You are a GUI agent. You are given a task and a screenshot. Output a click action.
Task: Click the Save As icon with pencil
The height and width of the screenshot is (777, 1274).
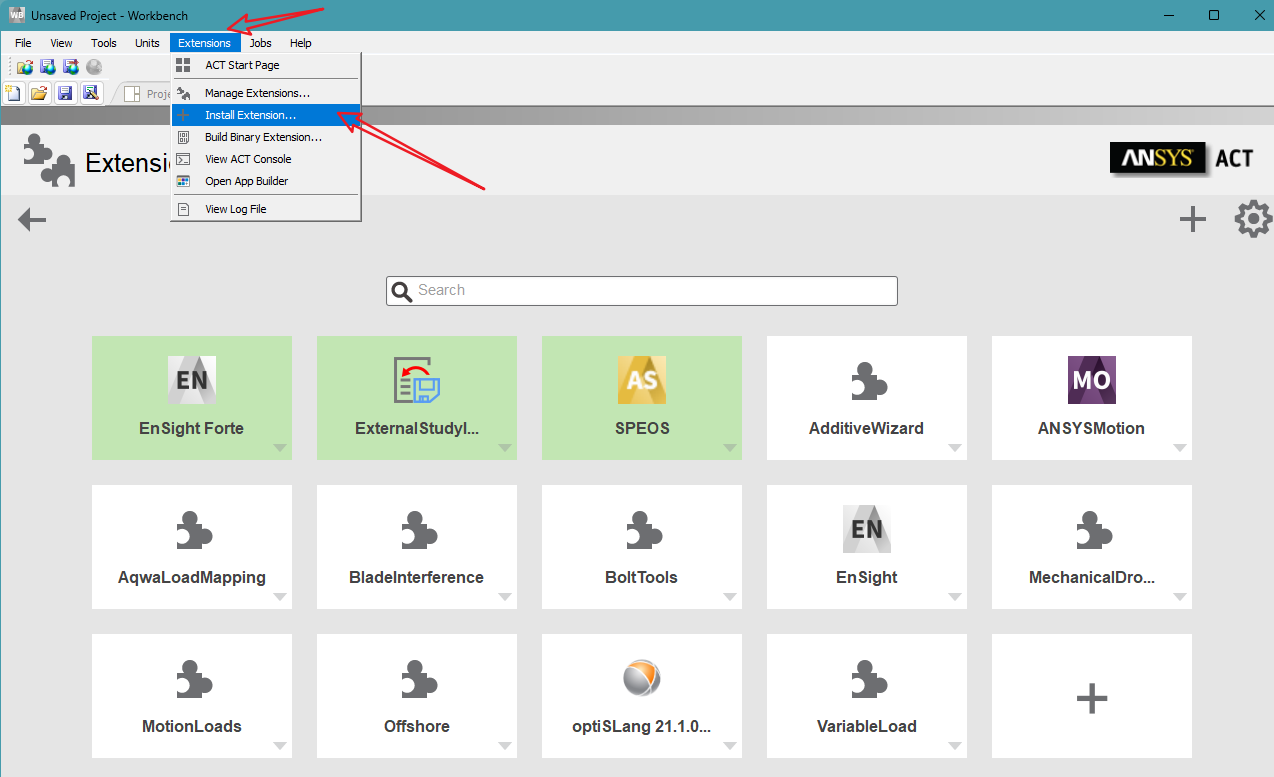point(91,93)
